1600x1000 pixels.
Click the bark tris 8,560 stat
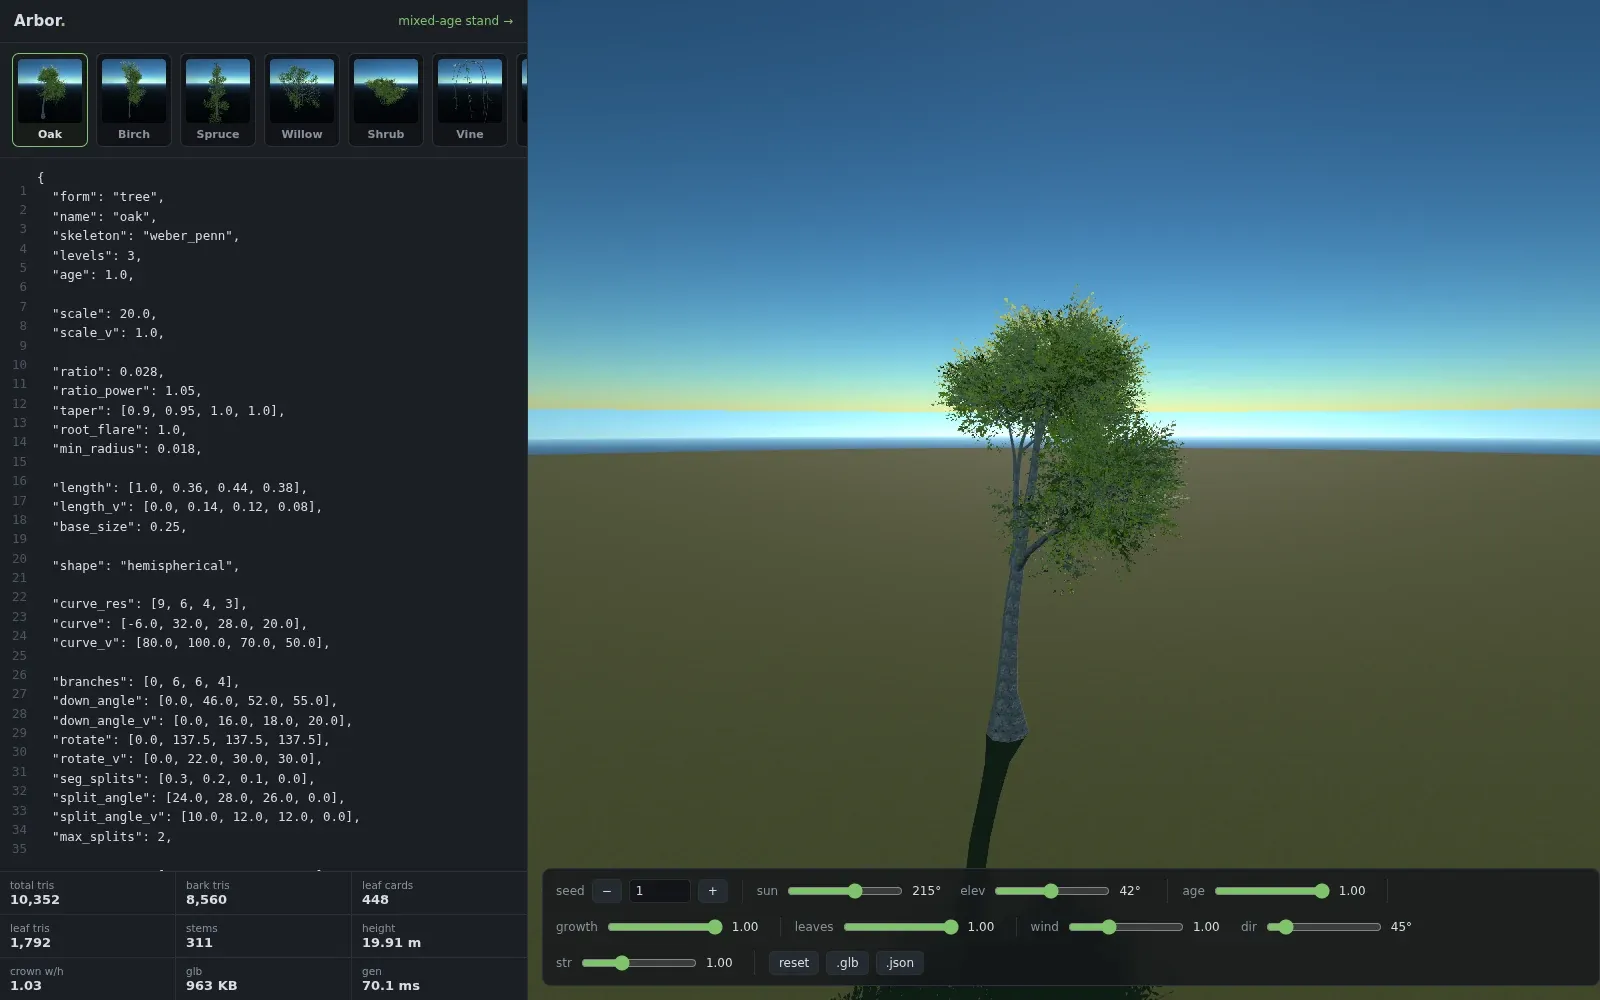coord(263,893)
